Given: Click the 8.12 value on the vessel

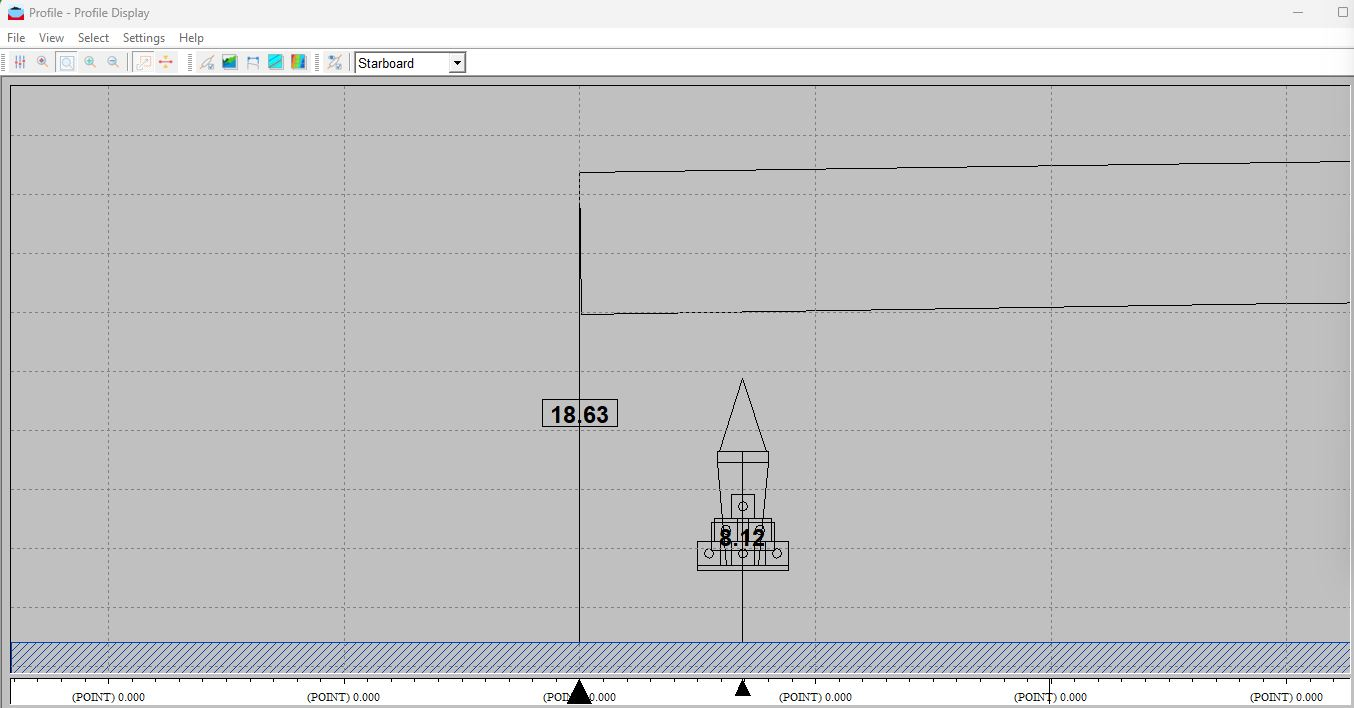Looking at the screenshot, I should 742,538.
